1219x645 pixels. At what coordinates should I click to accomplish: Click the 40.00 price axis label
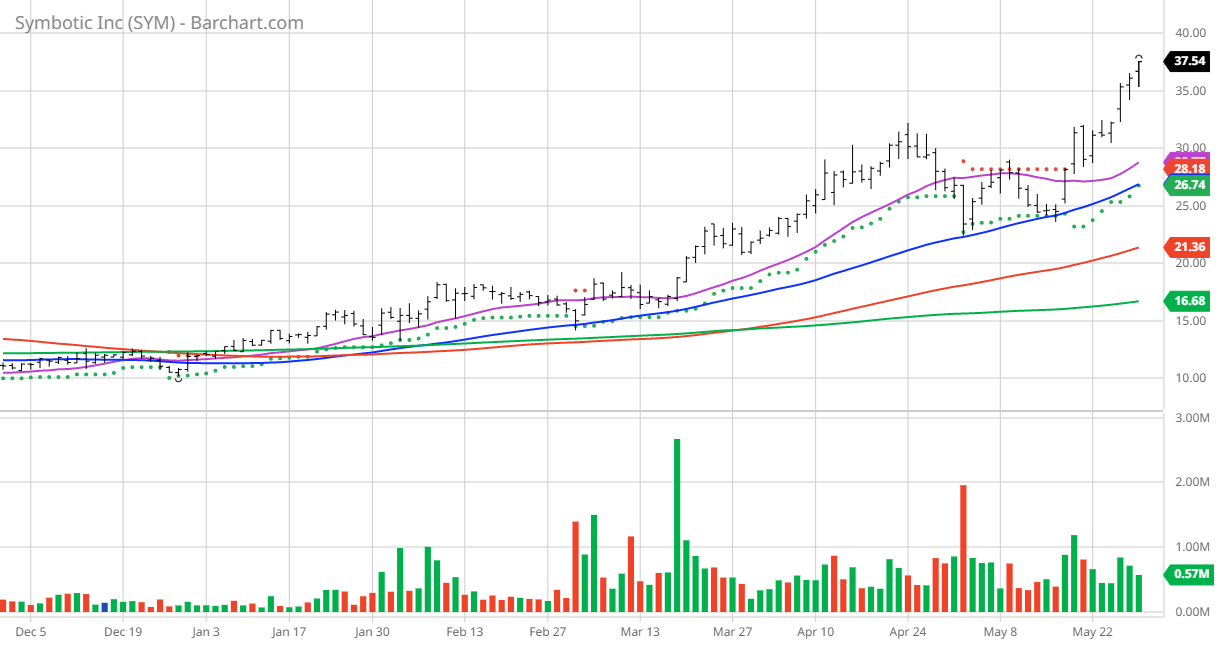[1189, 33]
